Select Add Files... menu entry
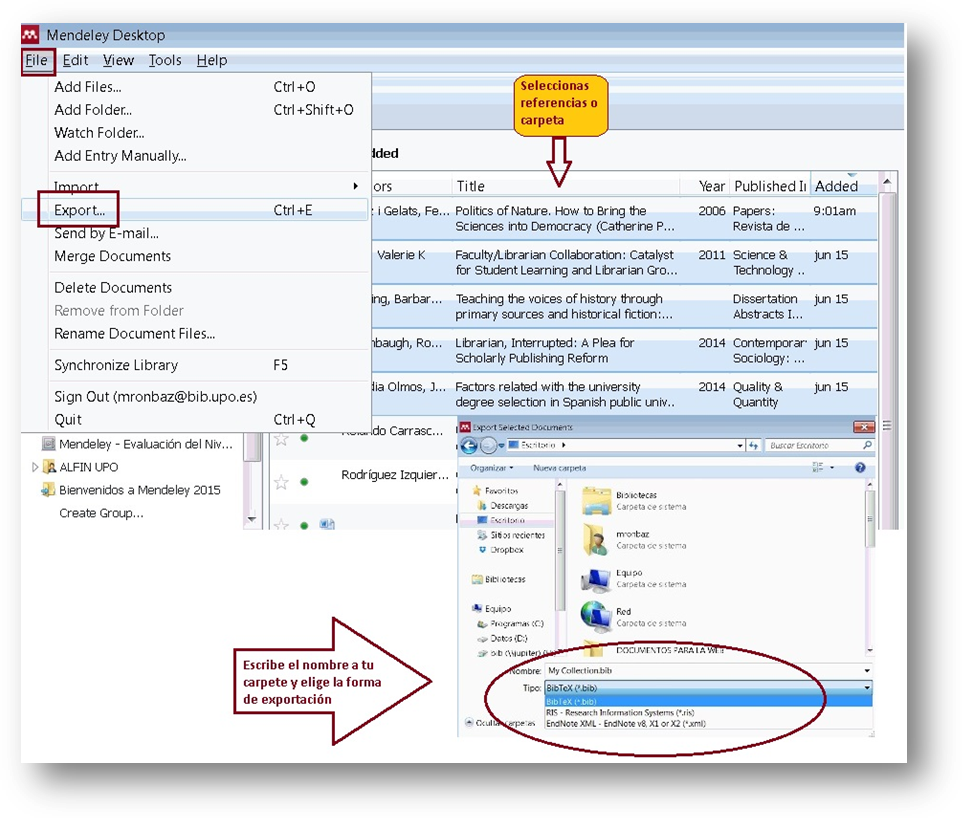 [x=196, y=87]
